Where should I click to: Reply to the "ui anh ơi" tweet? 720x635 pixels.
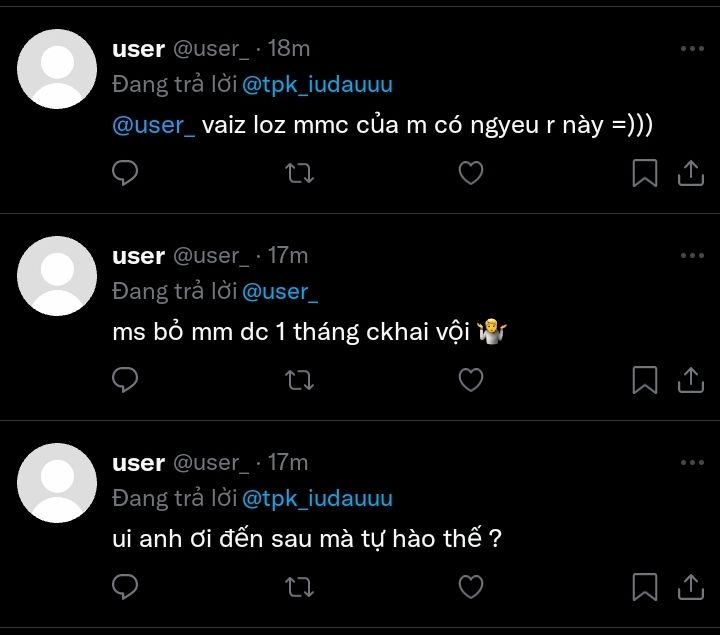pos(125,586)
